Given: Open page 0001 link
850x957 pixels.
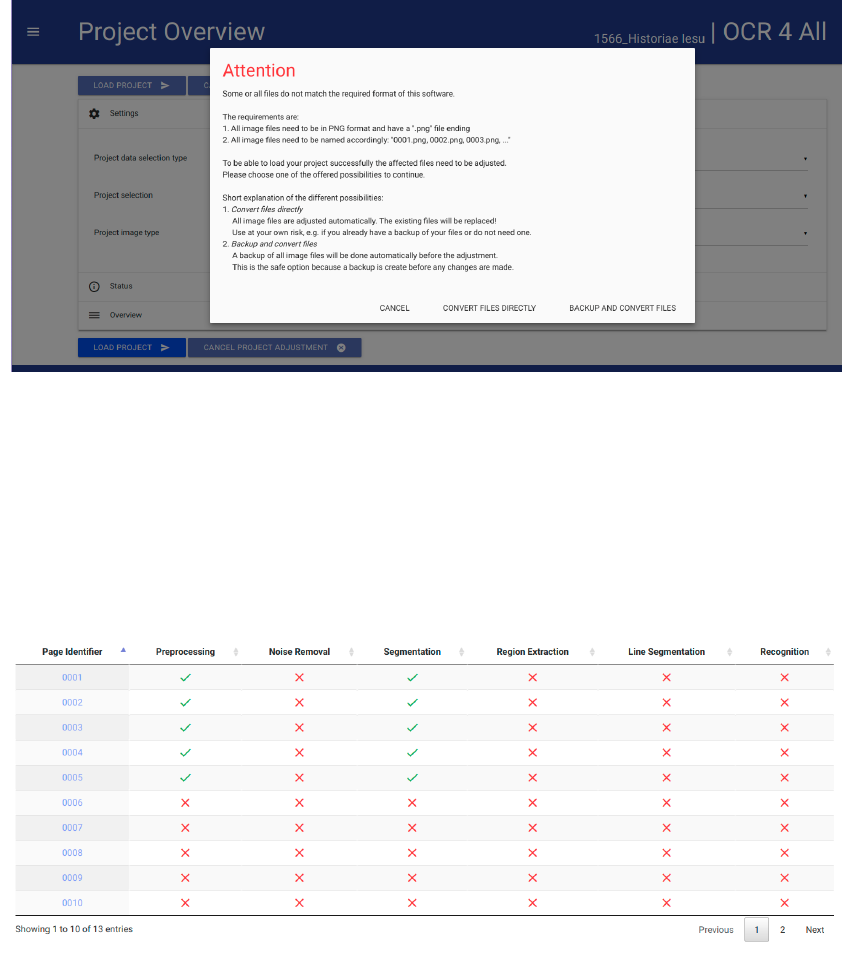Looking at the screenshot, I should (x=72, y=677).
